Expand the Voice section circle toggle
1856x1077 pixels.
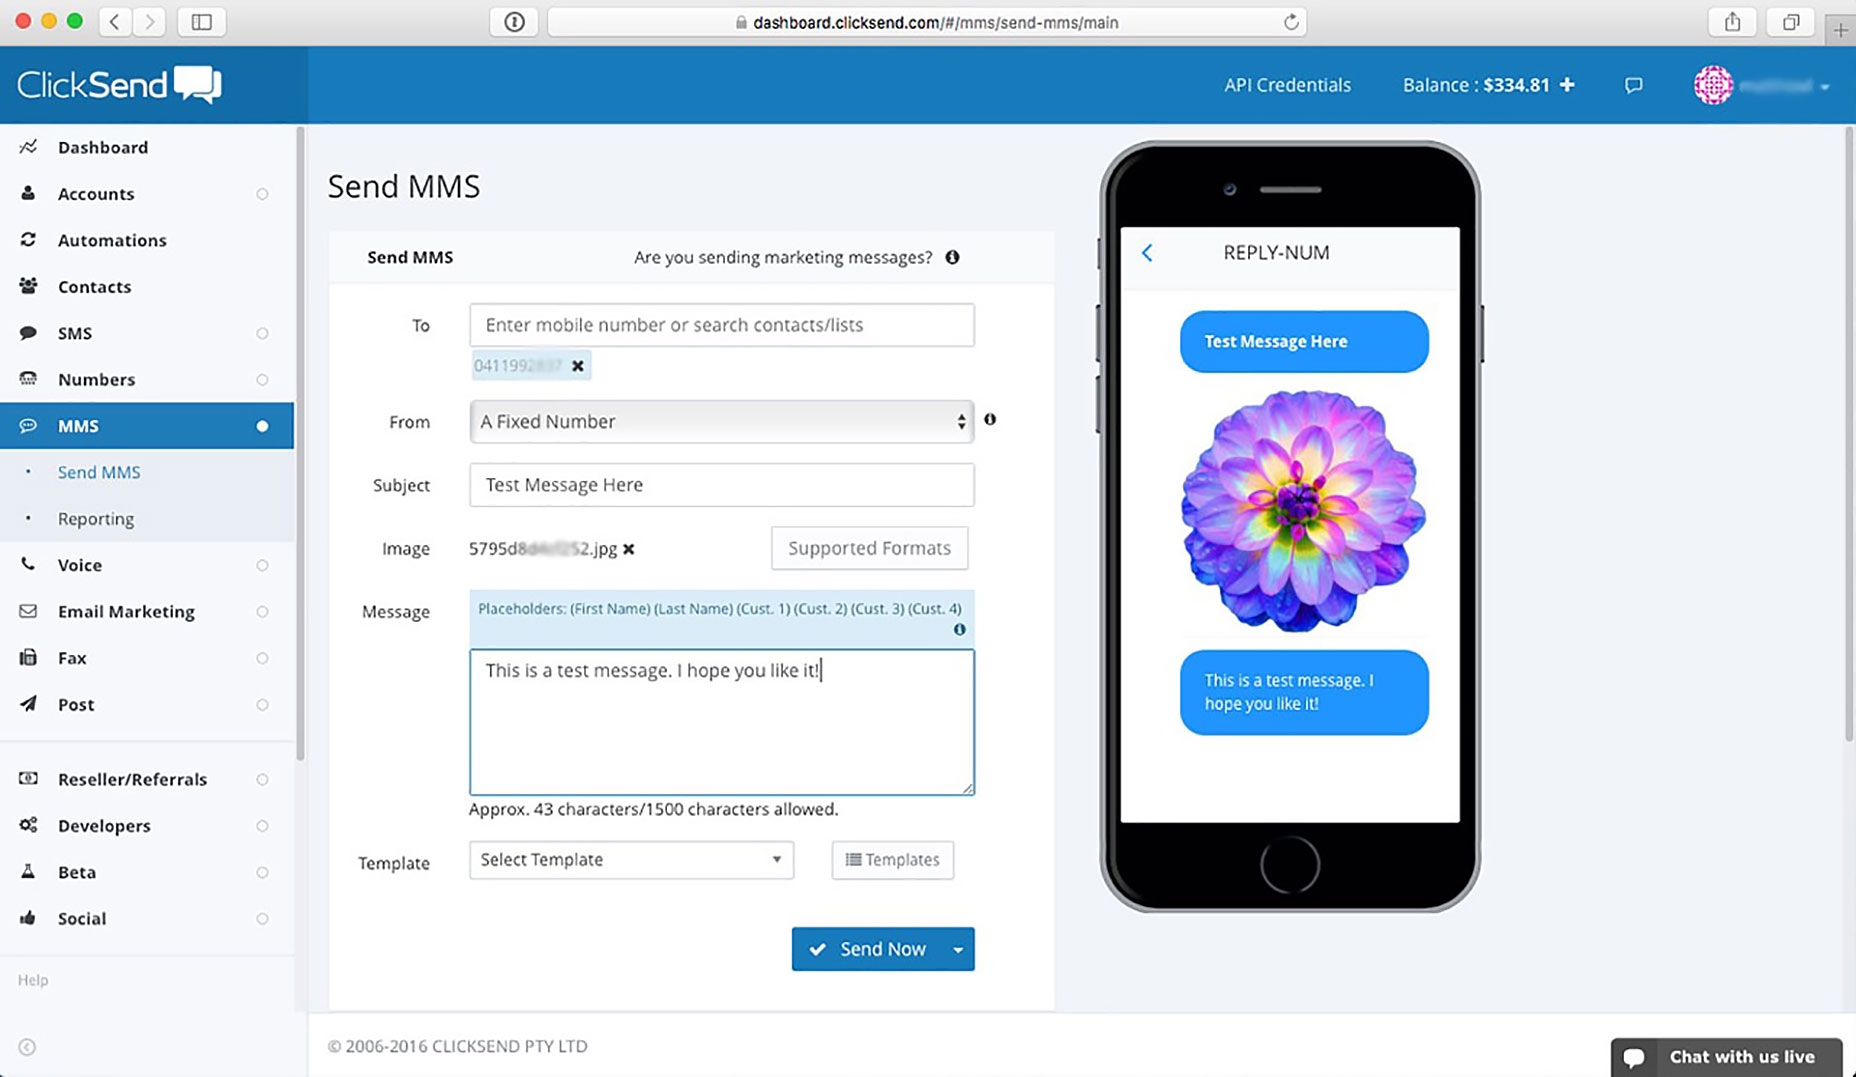click(262, 565)
